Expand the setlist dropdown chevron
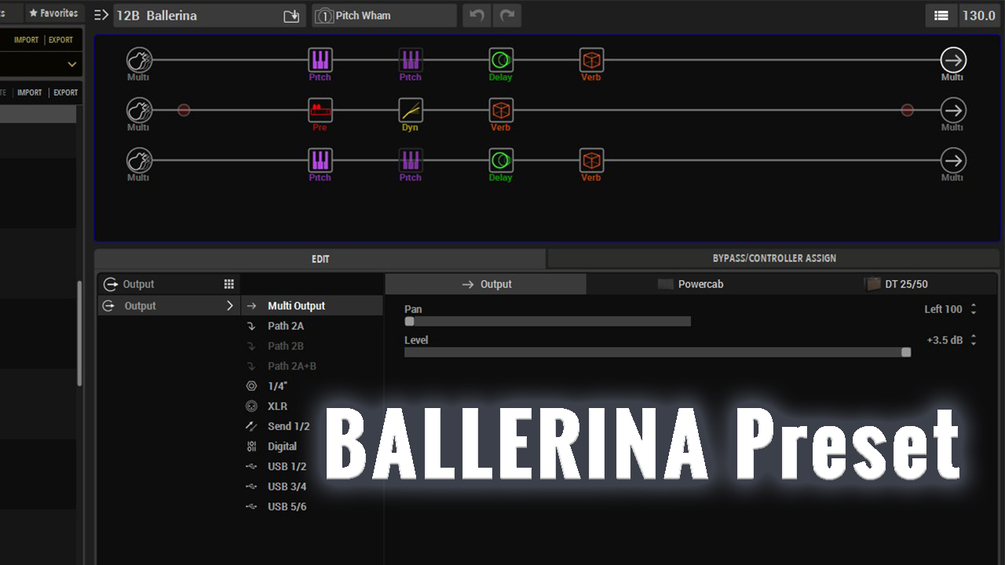The image size is (1005, 565). [x=72, y=64]
